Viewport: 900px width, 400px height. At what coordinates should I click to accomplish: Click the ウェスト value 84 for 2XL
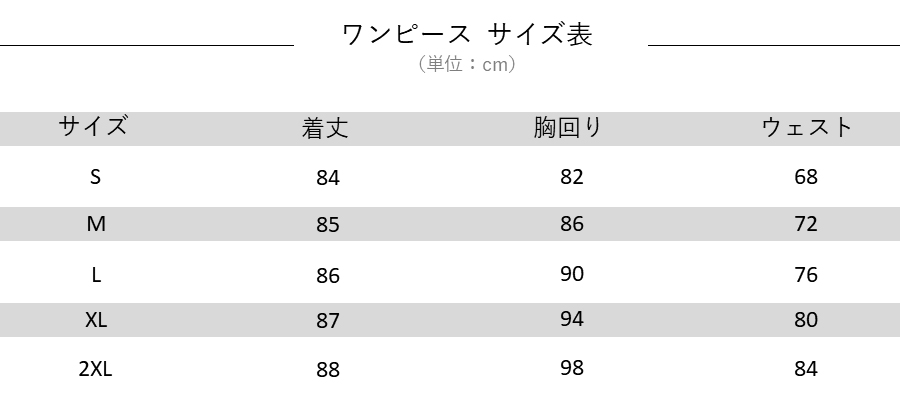tap(806, 368)
